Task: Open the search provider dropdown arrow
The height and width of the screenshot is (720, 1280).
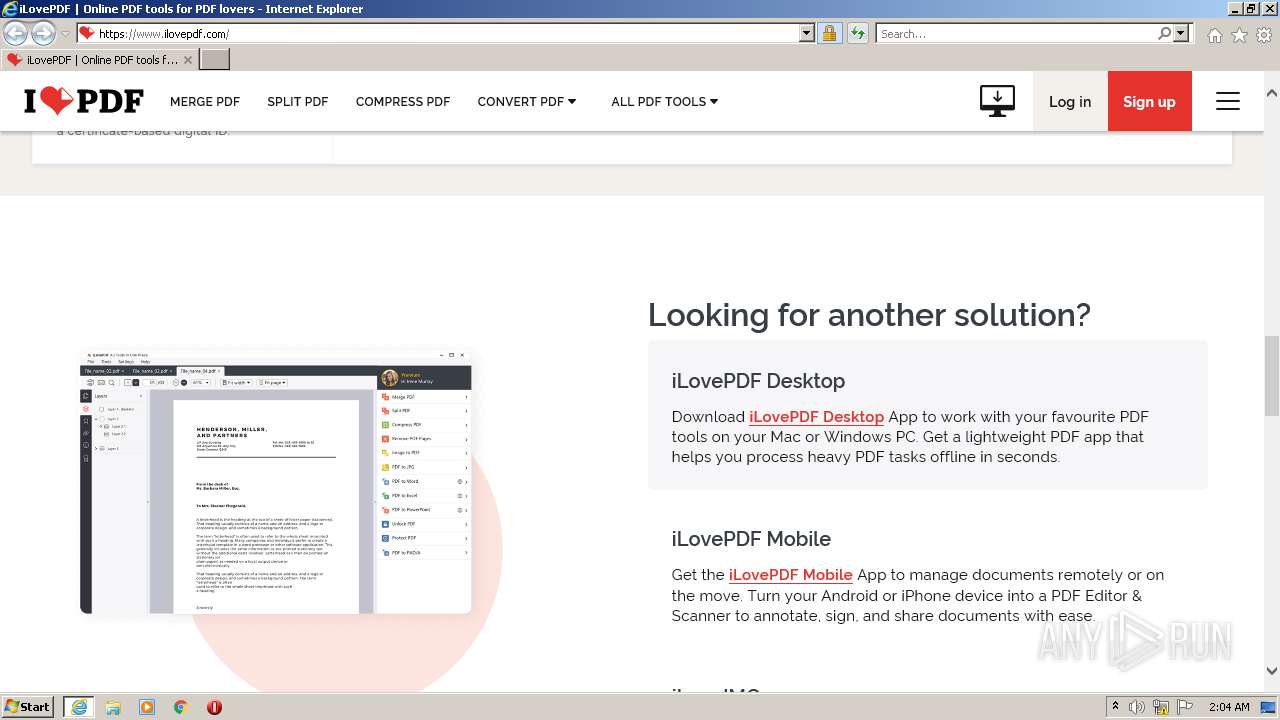Action: click(1181, 33)
